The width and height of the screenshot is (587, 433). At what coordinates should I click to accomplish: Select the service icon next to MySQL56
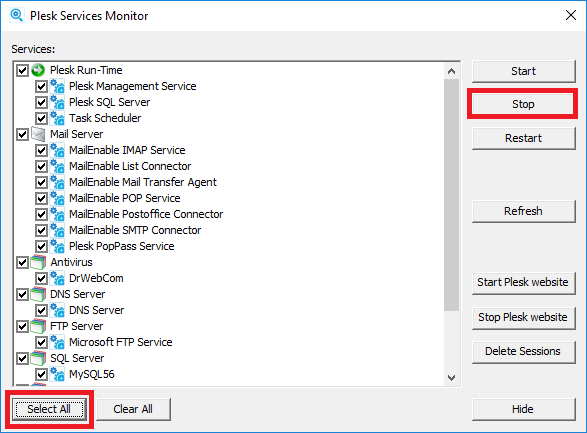[57, 374]
